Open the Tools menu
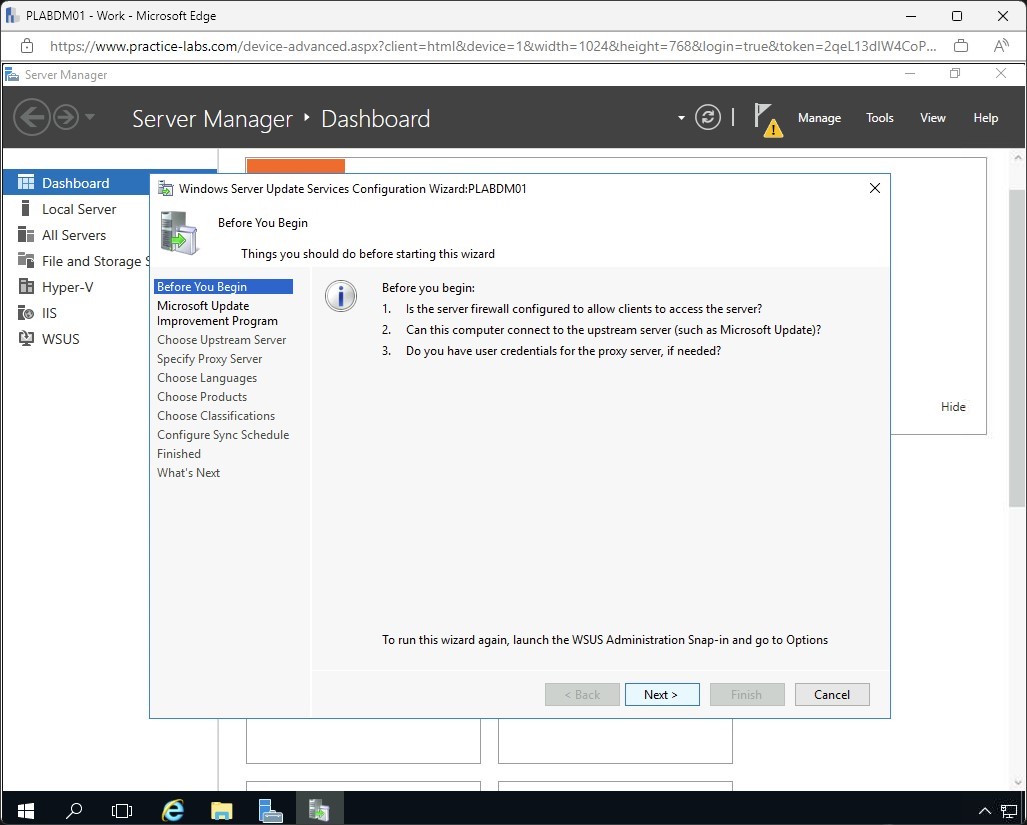1027x825 pixels. tap(879, 118)
